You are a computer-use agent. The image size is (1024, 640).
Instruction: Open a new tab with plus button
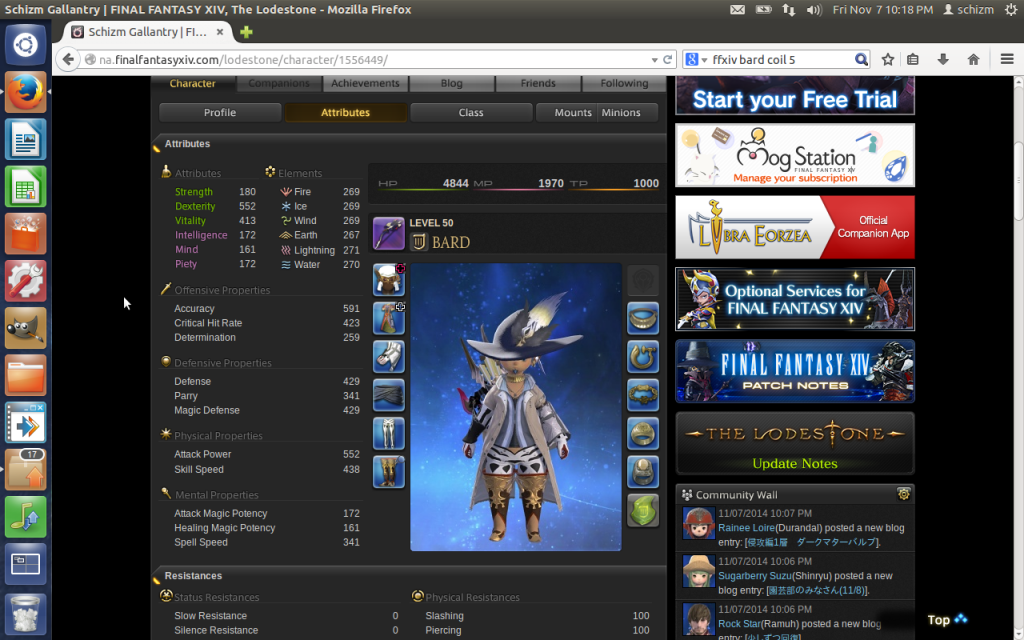246,32
